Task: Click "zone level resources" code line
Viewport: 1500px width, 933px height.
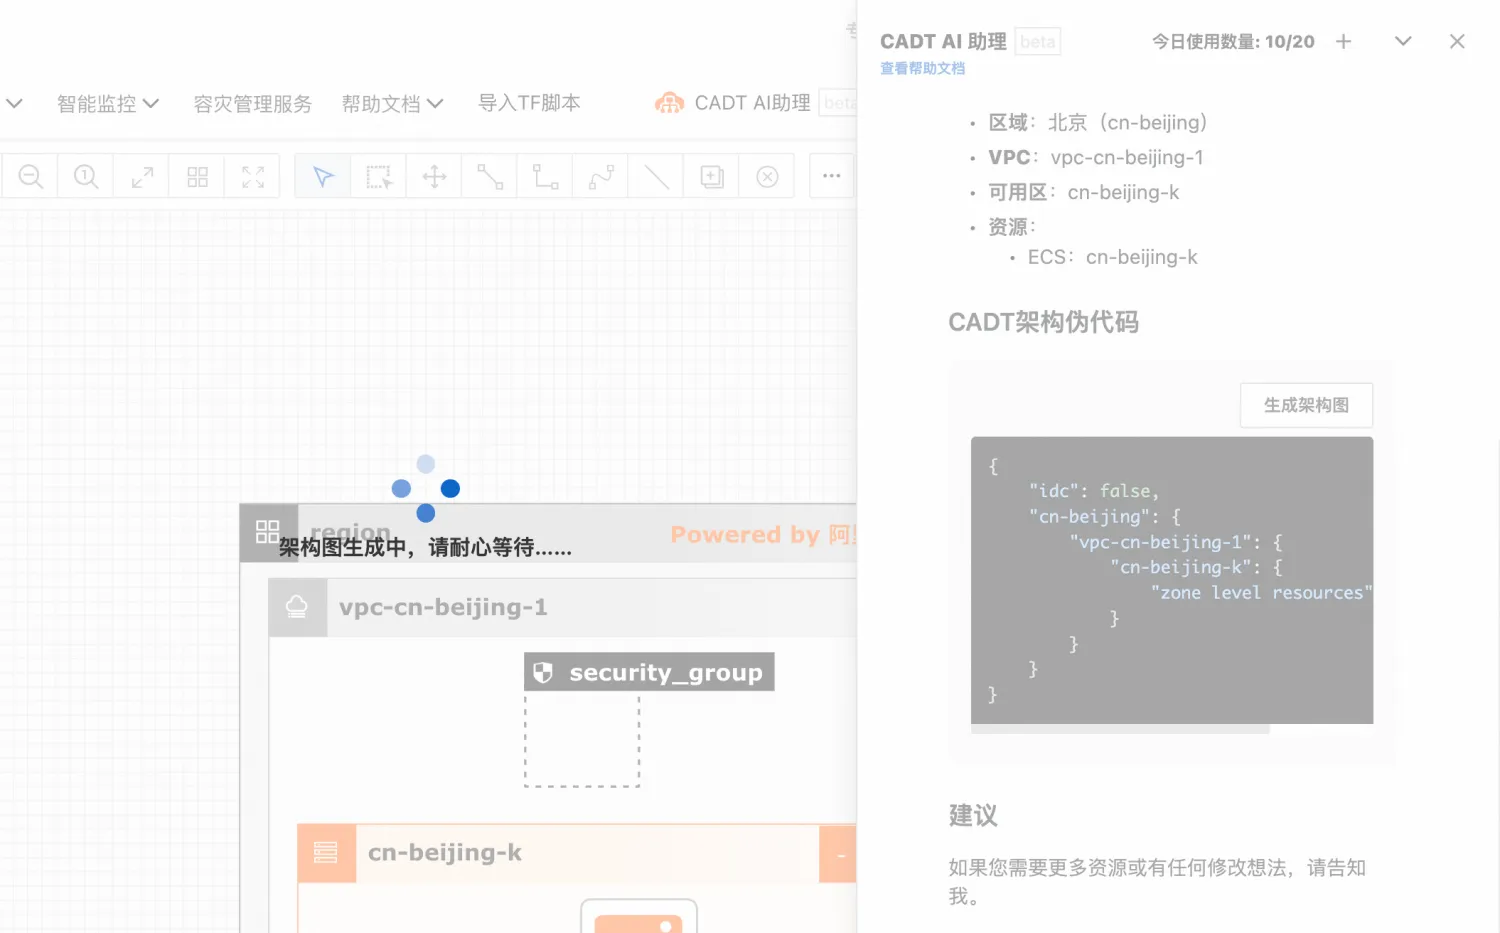Action: [1261, 592]
